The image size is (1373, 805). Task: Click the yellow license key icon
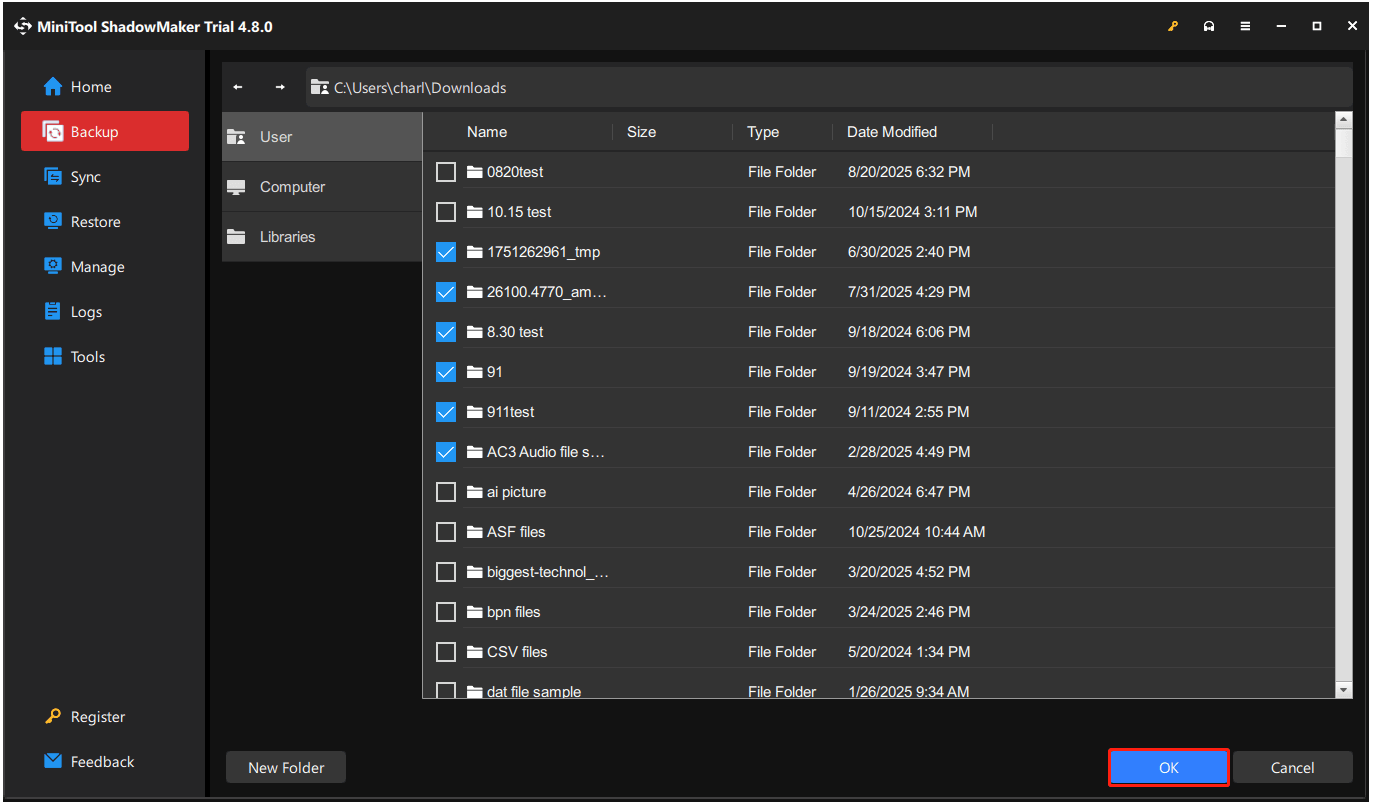[x=1172, y=26]
